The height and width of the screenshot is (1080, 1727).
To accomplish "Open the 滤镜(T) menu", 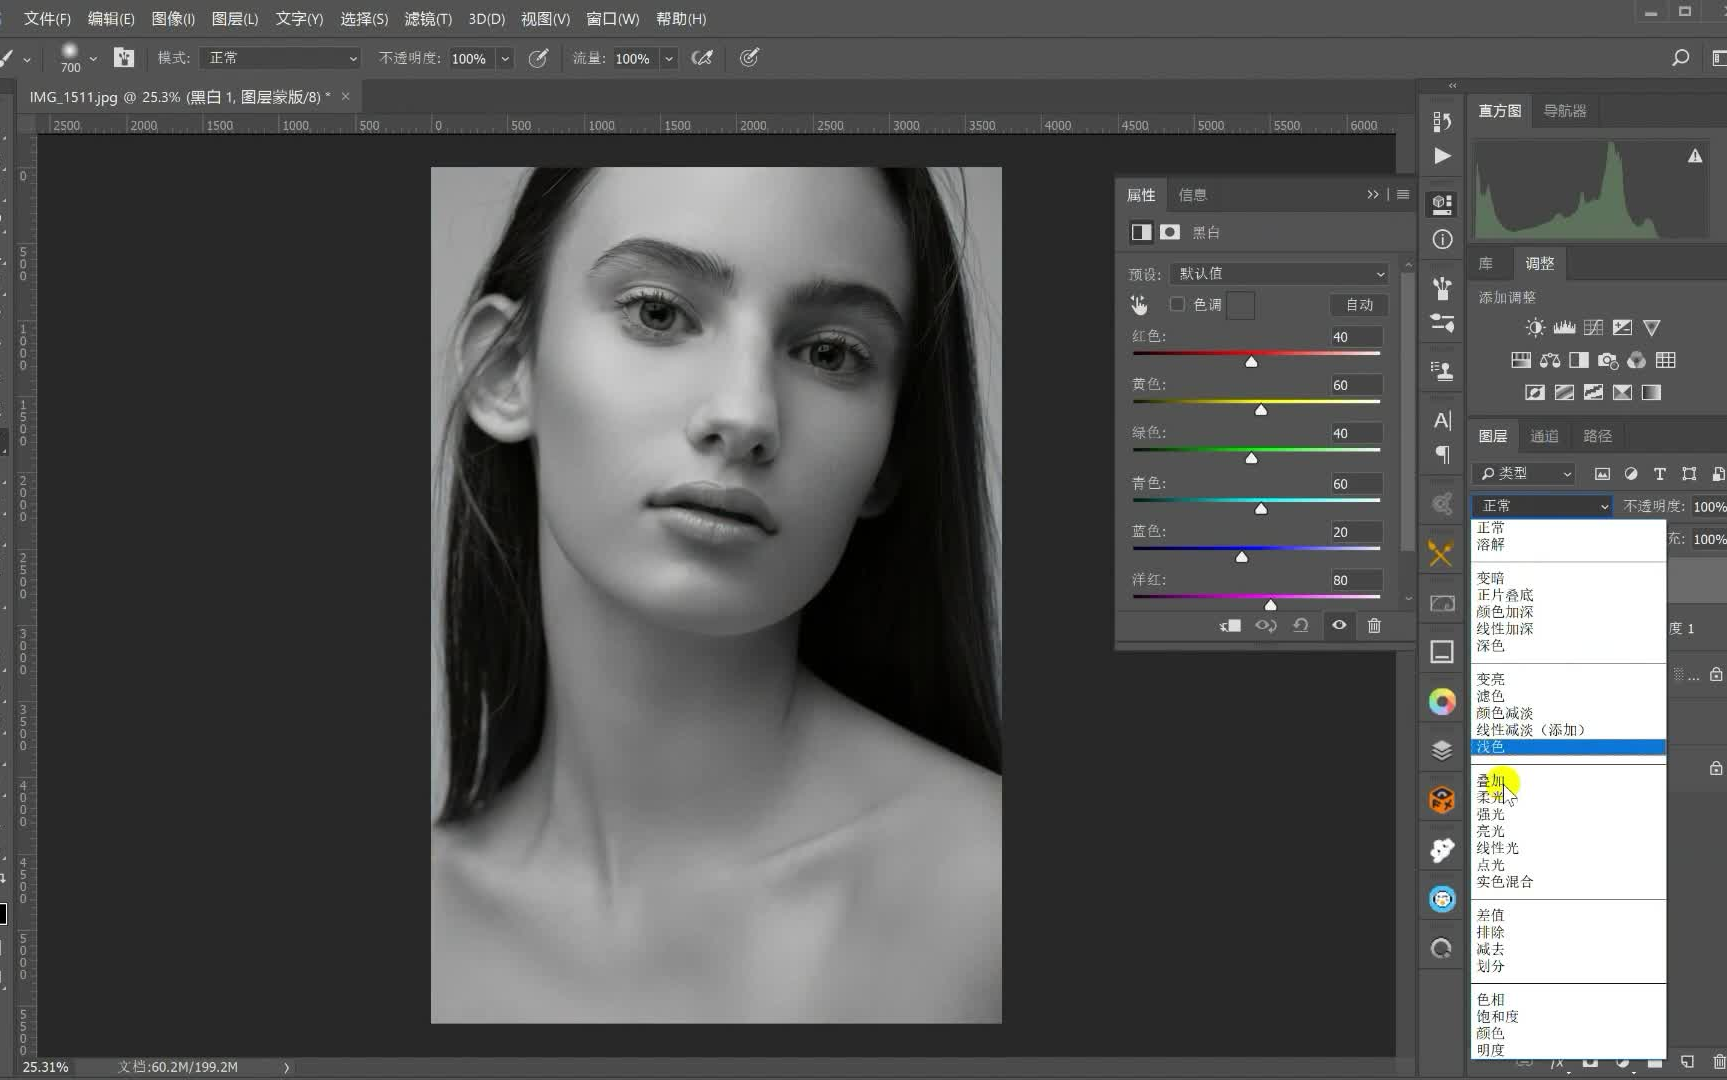I will (x=428, y=19).
